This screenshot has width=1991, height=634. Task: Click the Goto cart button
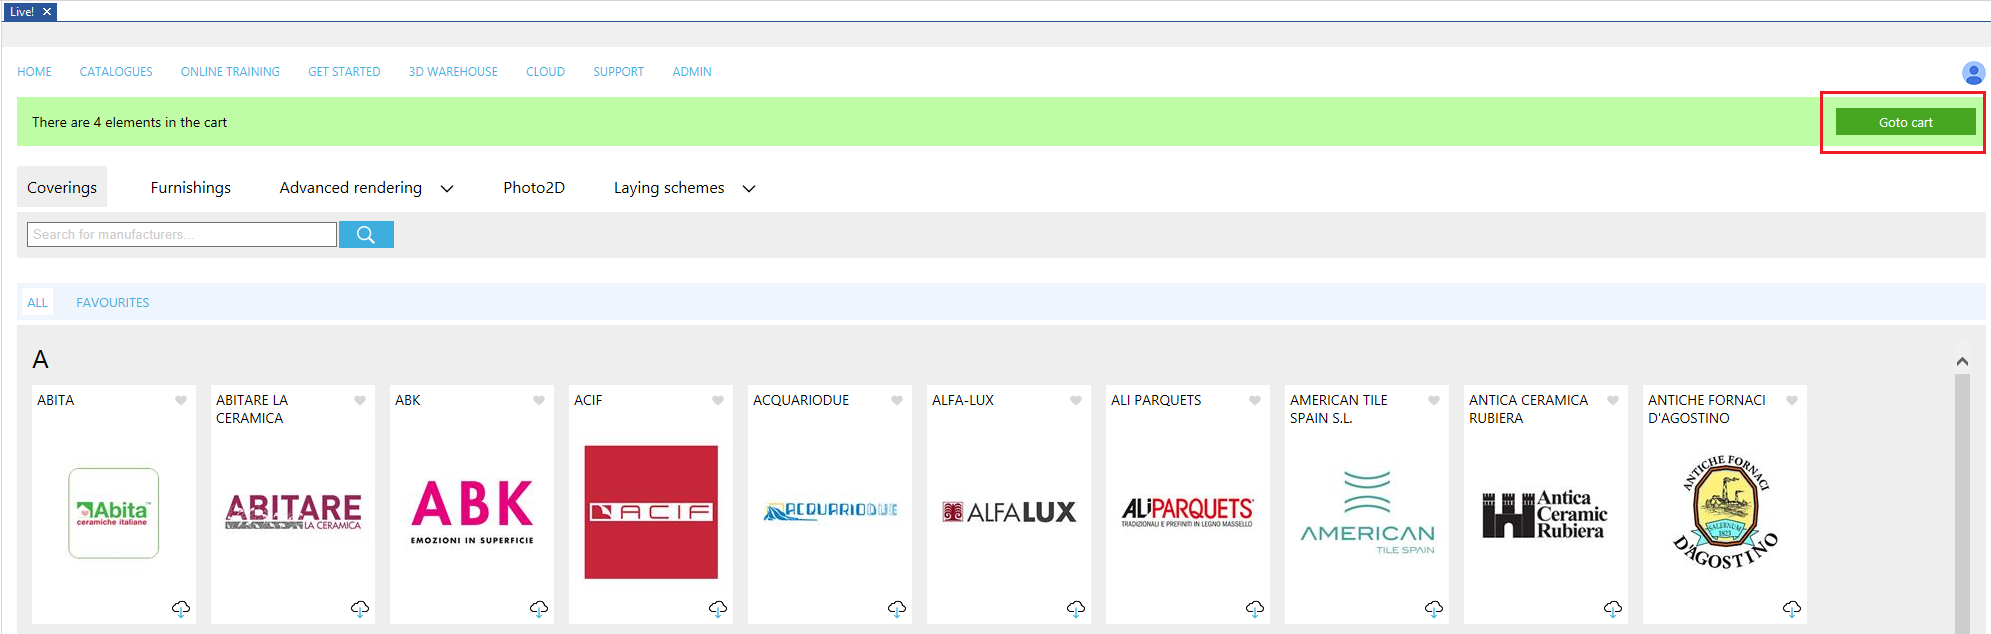pyautogui.click(x=1905, y=122)
